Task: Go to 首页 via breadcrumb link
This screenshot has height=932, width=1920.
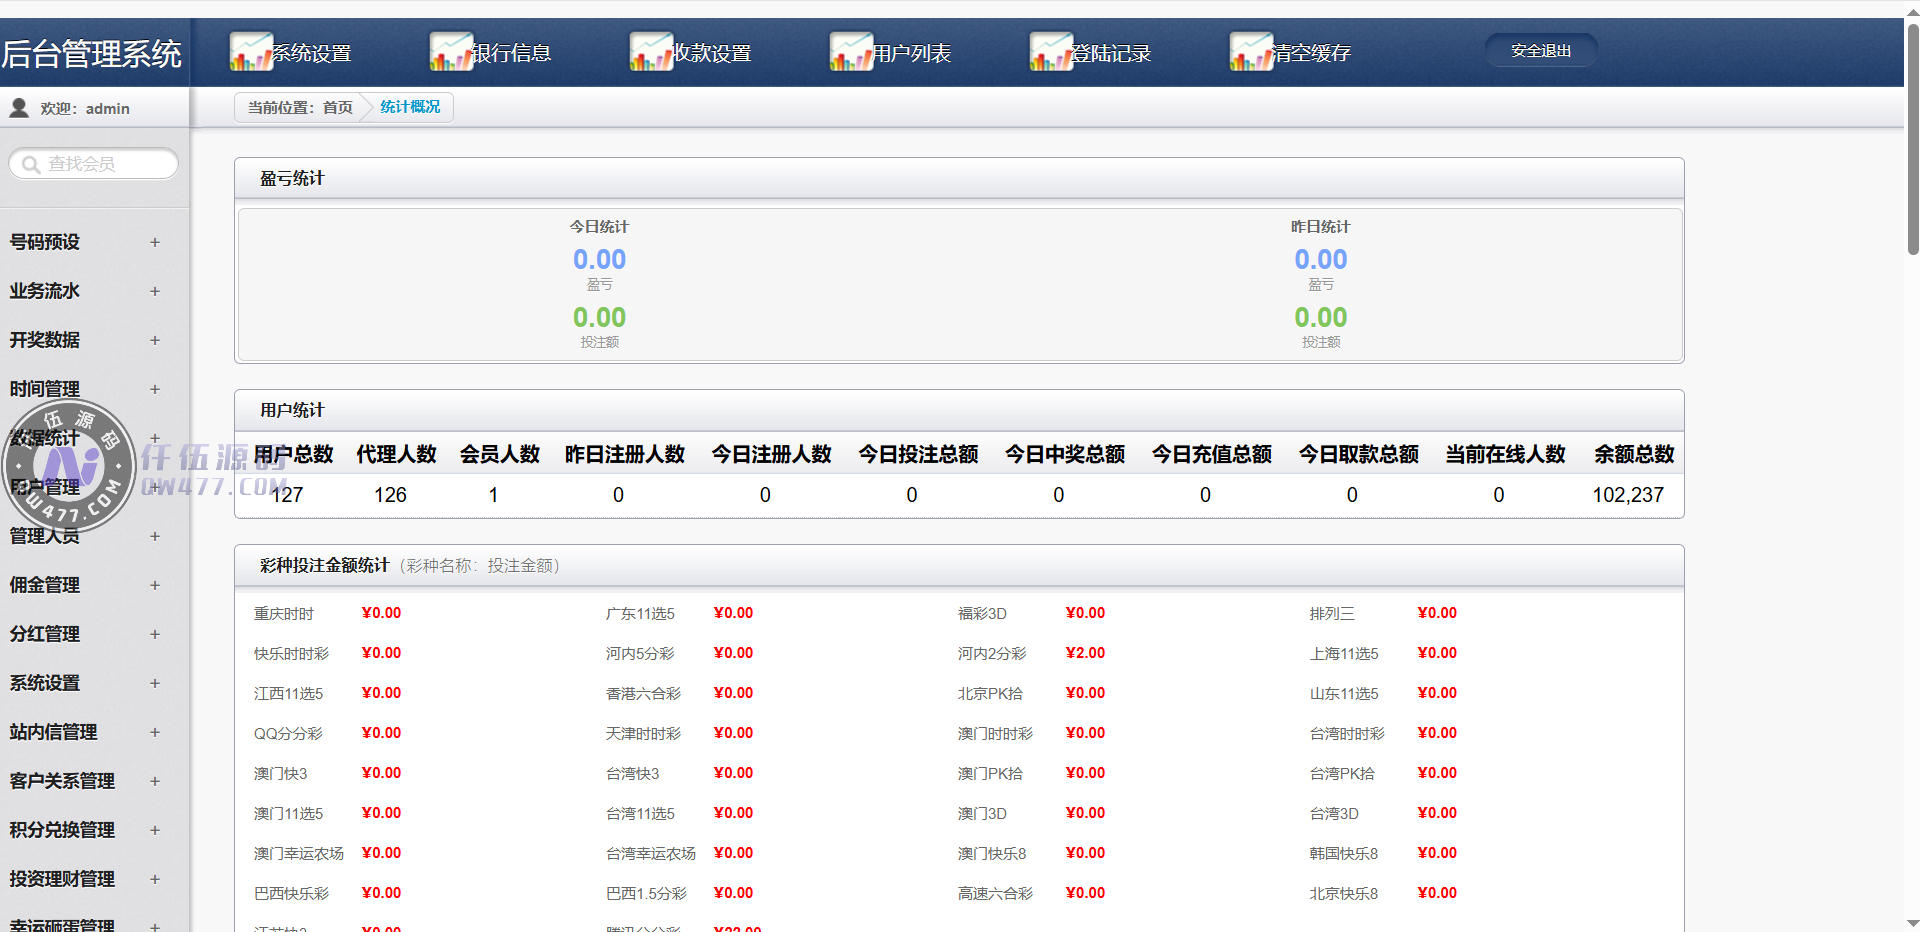Action: tap(337, 107)
